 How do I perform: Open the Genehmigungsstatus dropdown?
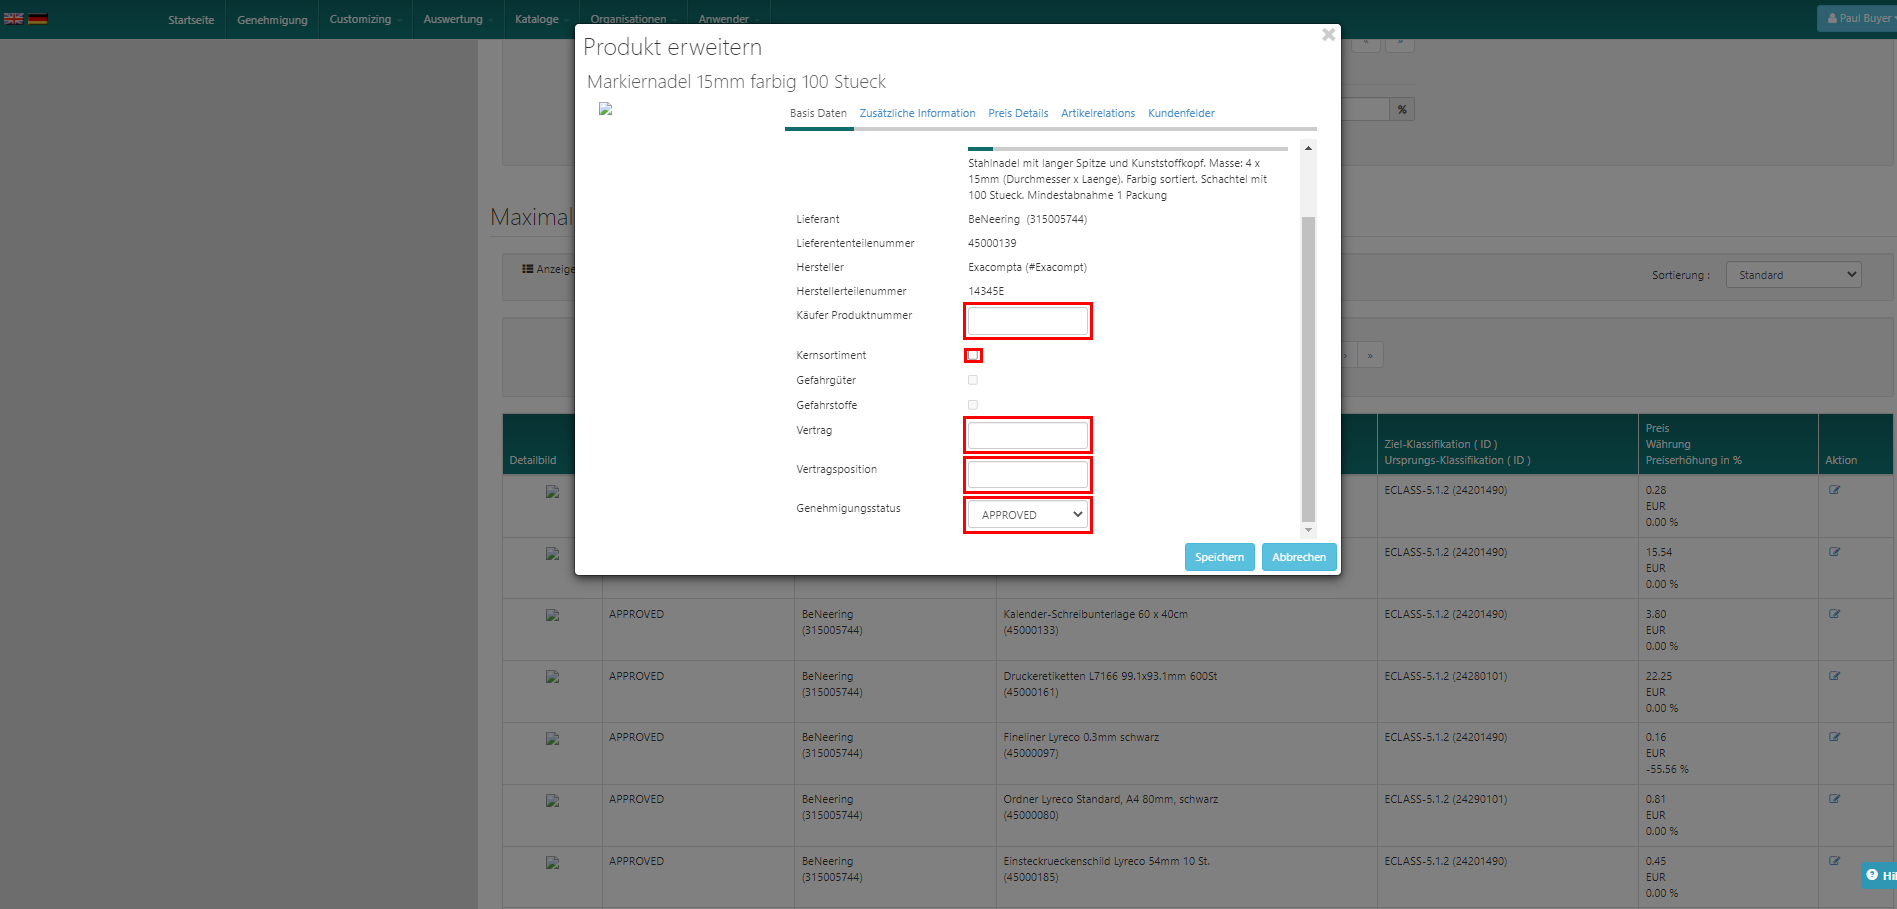coord(1028,515)
